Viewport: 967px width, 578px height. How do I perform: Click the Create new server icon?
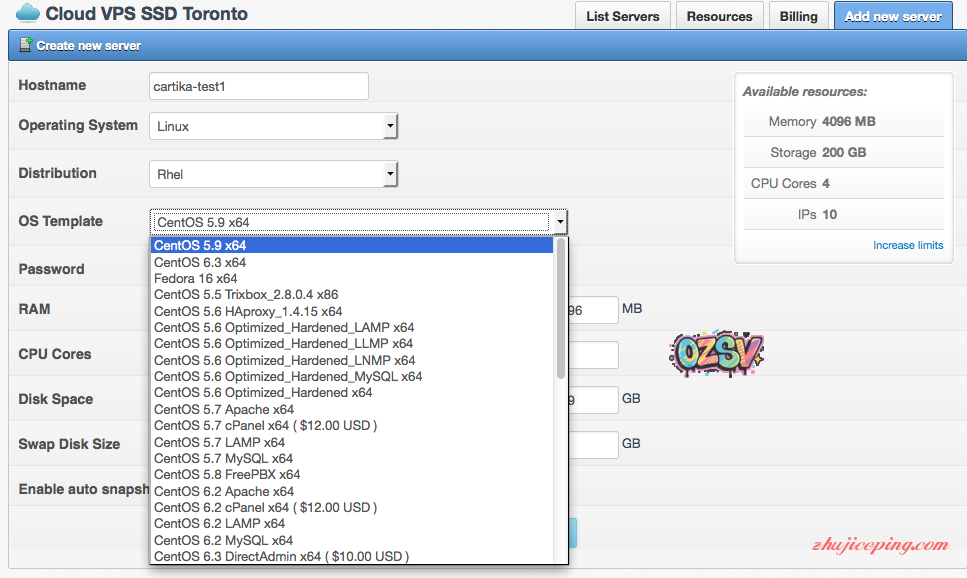(x=24, y=46)
